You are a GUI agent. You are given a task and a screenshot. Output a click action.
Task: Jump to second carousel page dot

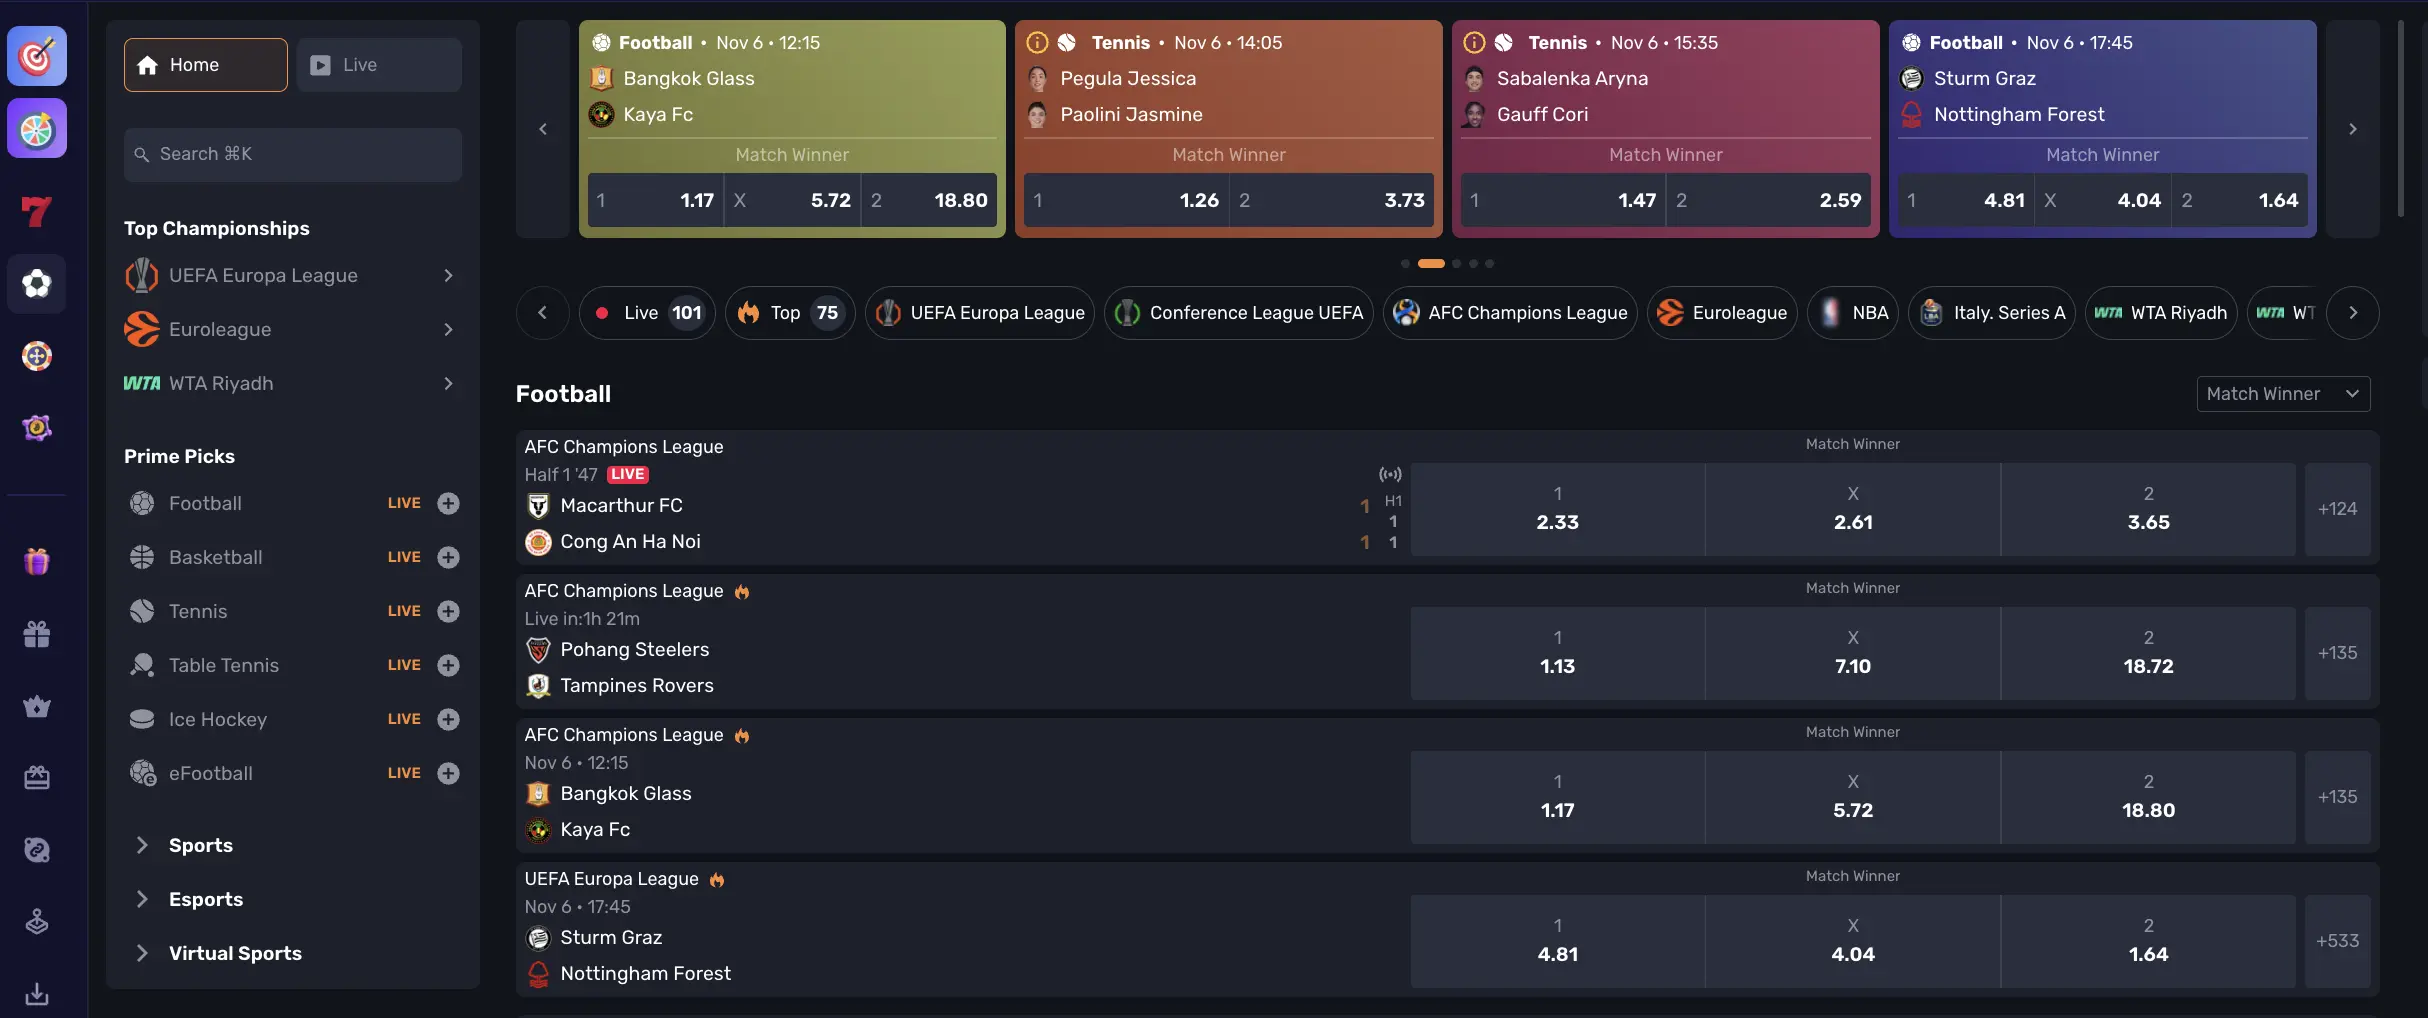(x=1431, y=264)
